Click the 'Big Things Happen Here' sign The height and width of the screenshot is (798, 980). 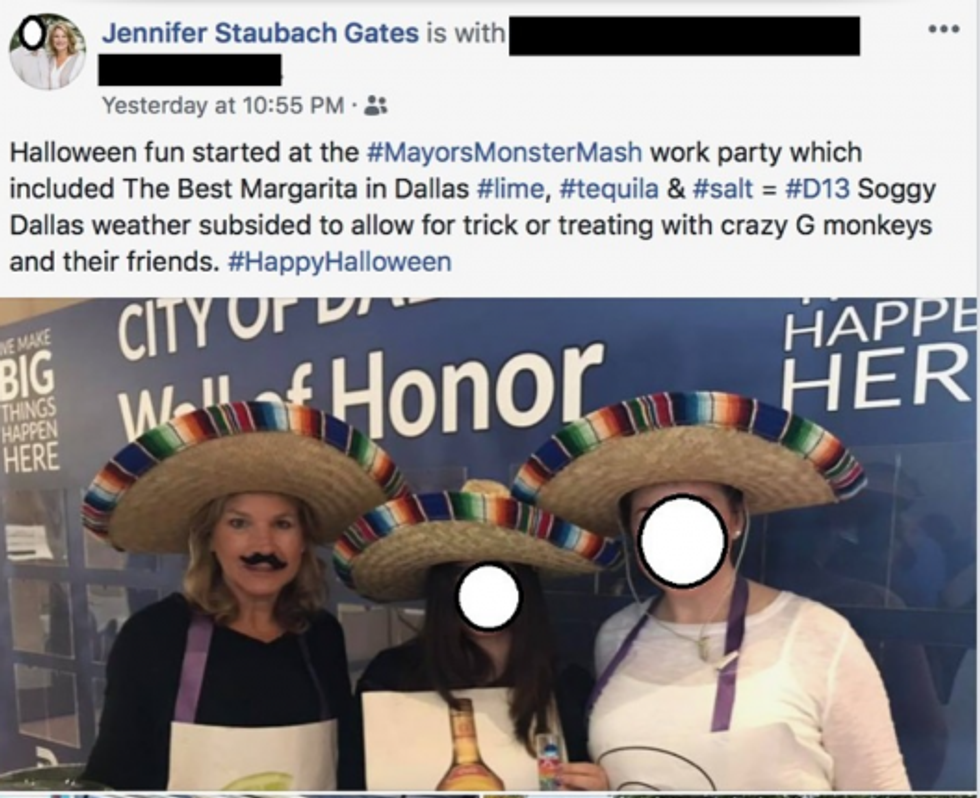(x=30, y=406)
